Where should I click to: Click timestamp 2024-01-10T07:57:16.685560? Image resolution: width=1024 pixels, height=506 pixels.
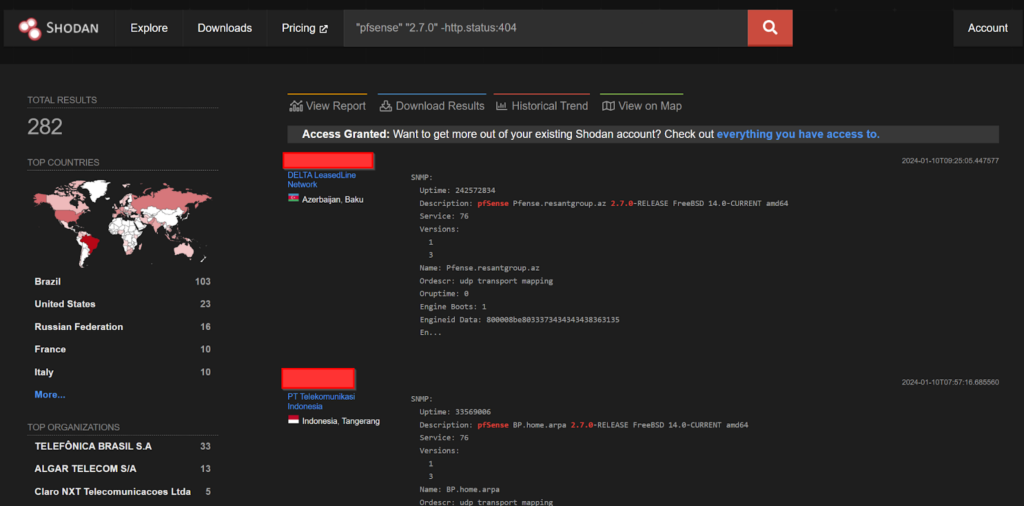point(950,382)
